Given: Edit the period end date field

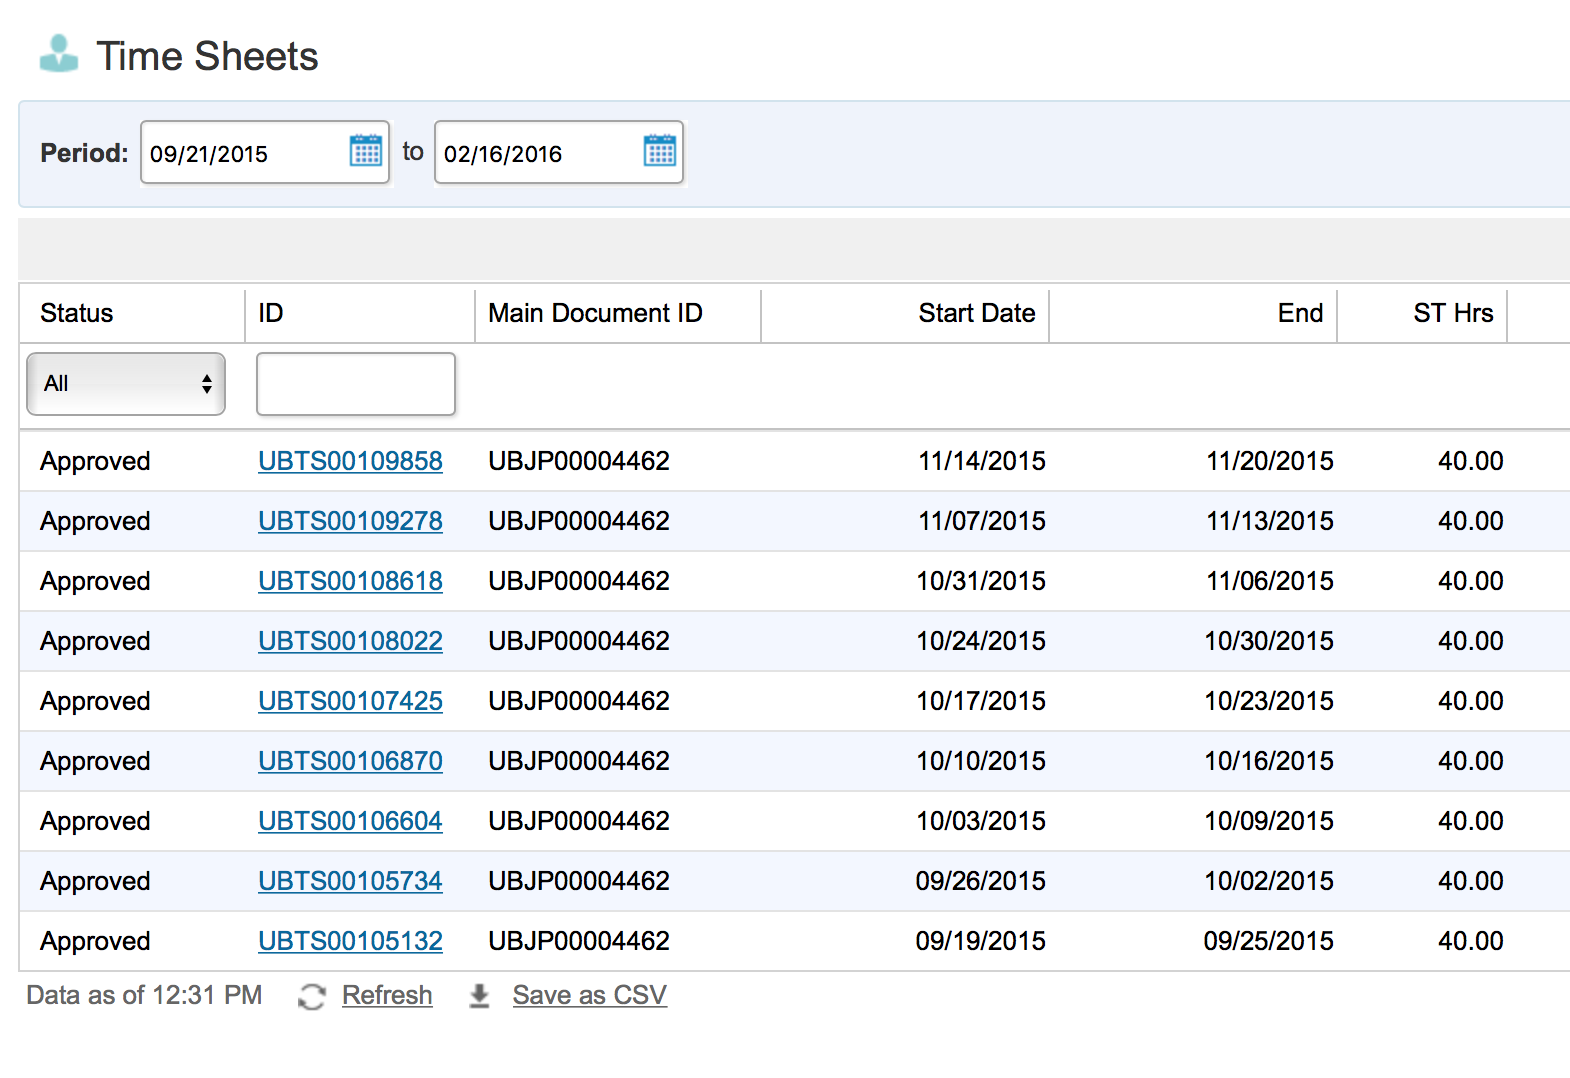Looking at the screenshot, I should coord(538,153).
